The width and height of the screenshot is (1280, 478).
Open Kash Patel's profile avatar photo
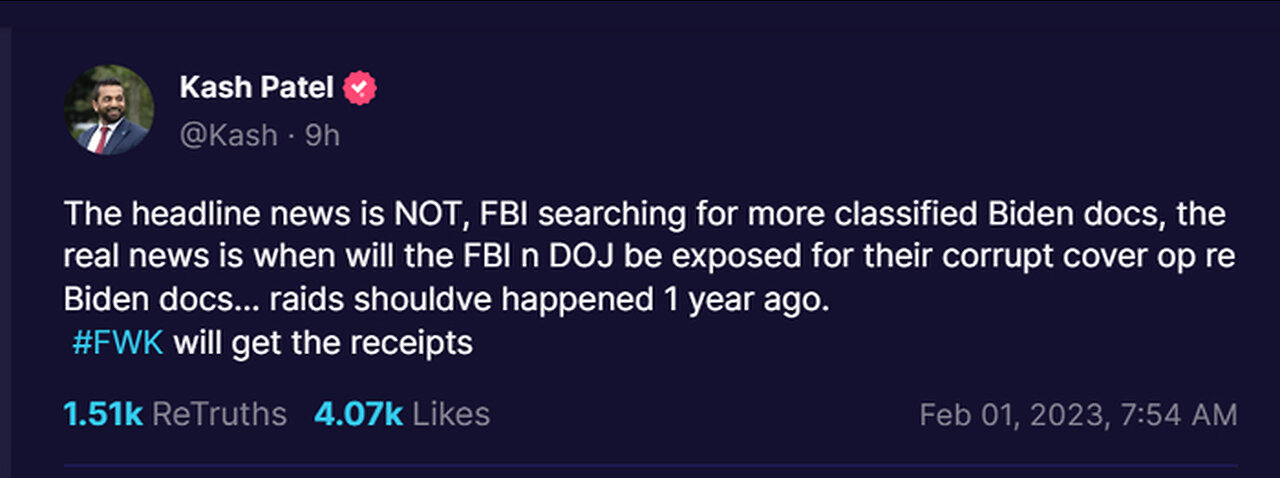[x=109, y=110]
